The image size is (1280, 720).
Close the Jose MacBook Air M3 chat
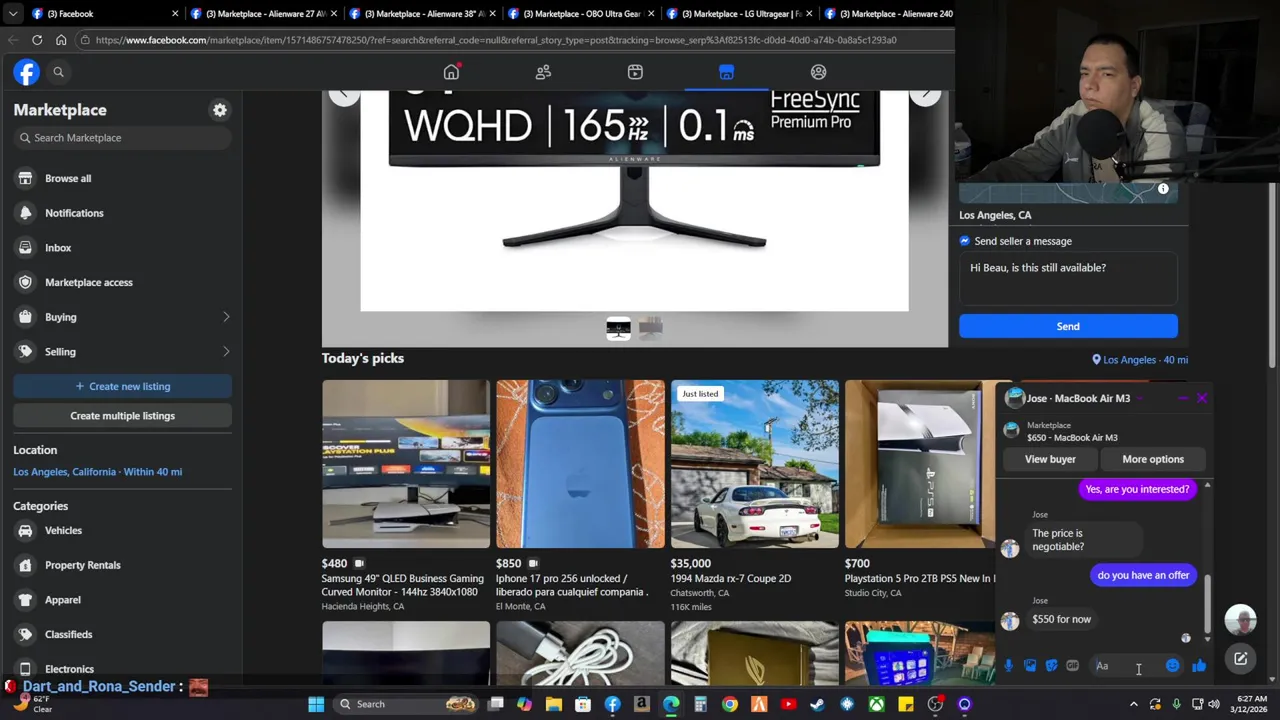[x=1201, y=398]
